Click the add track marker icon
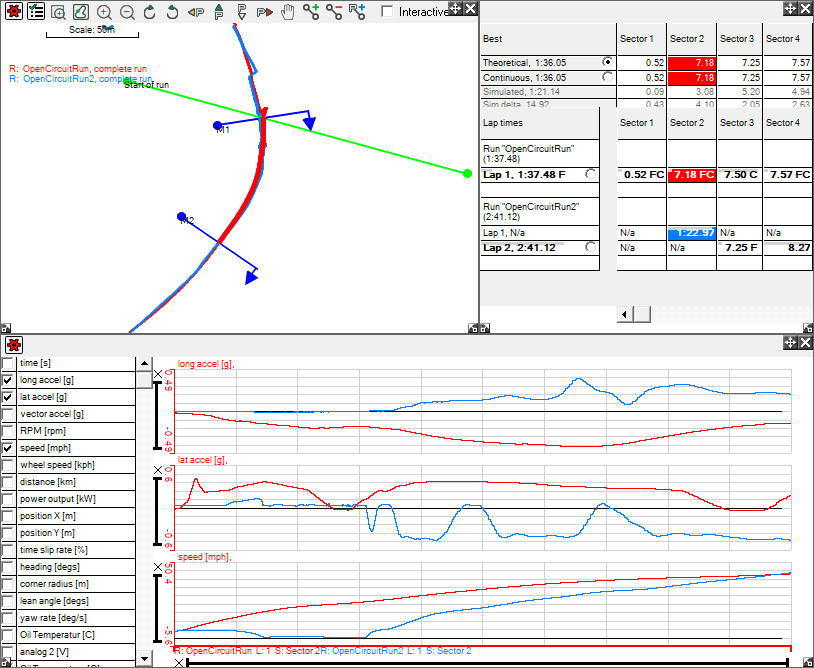Viewport: 814px width, 668px height. [x=311, y=12]
